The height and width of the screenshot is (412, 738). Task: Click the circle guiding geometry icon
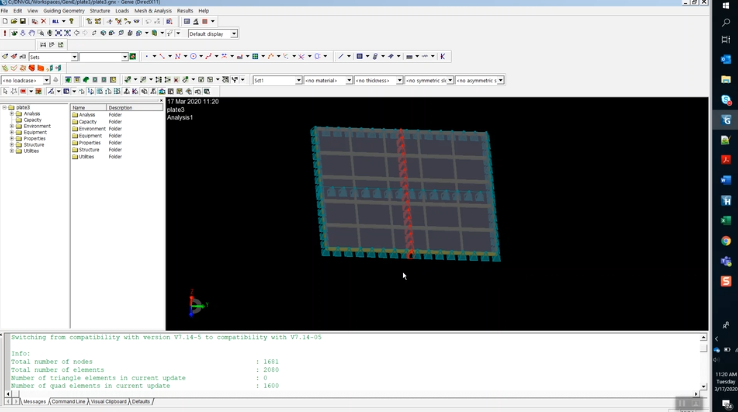193,57
